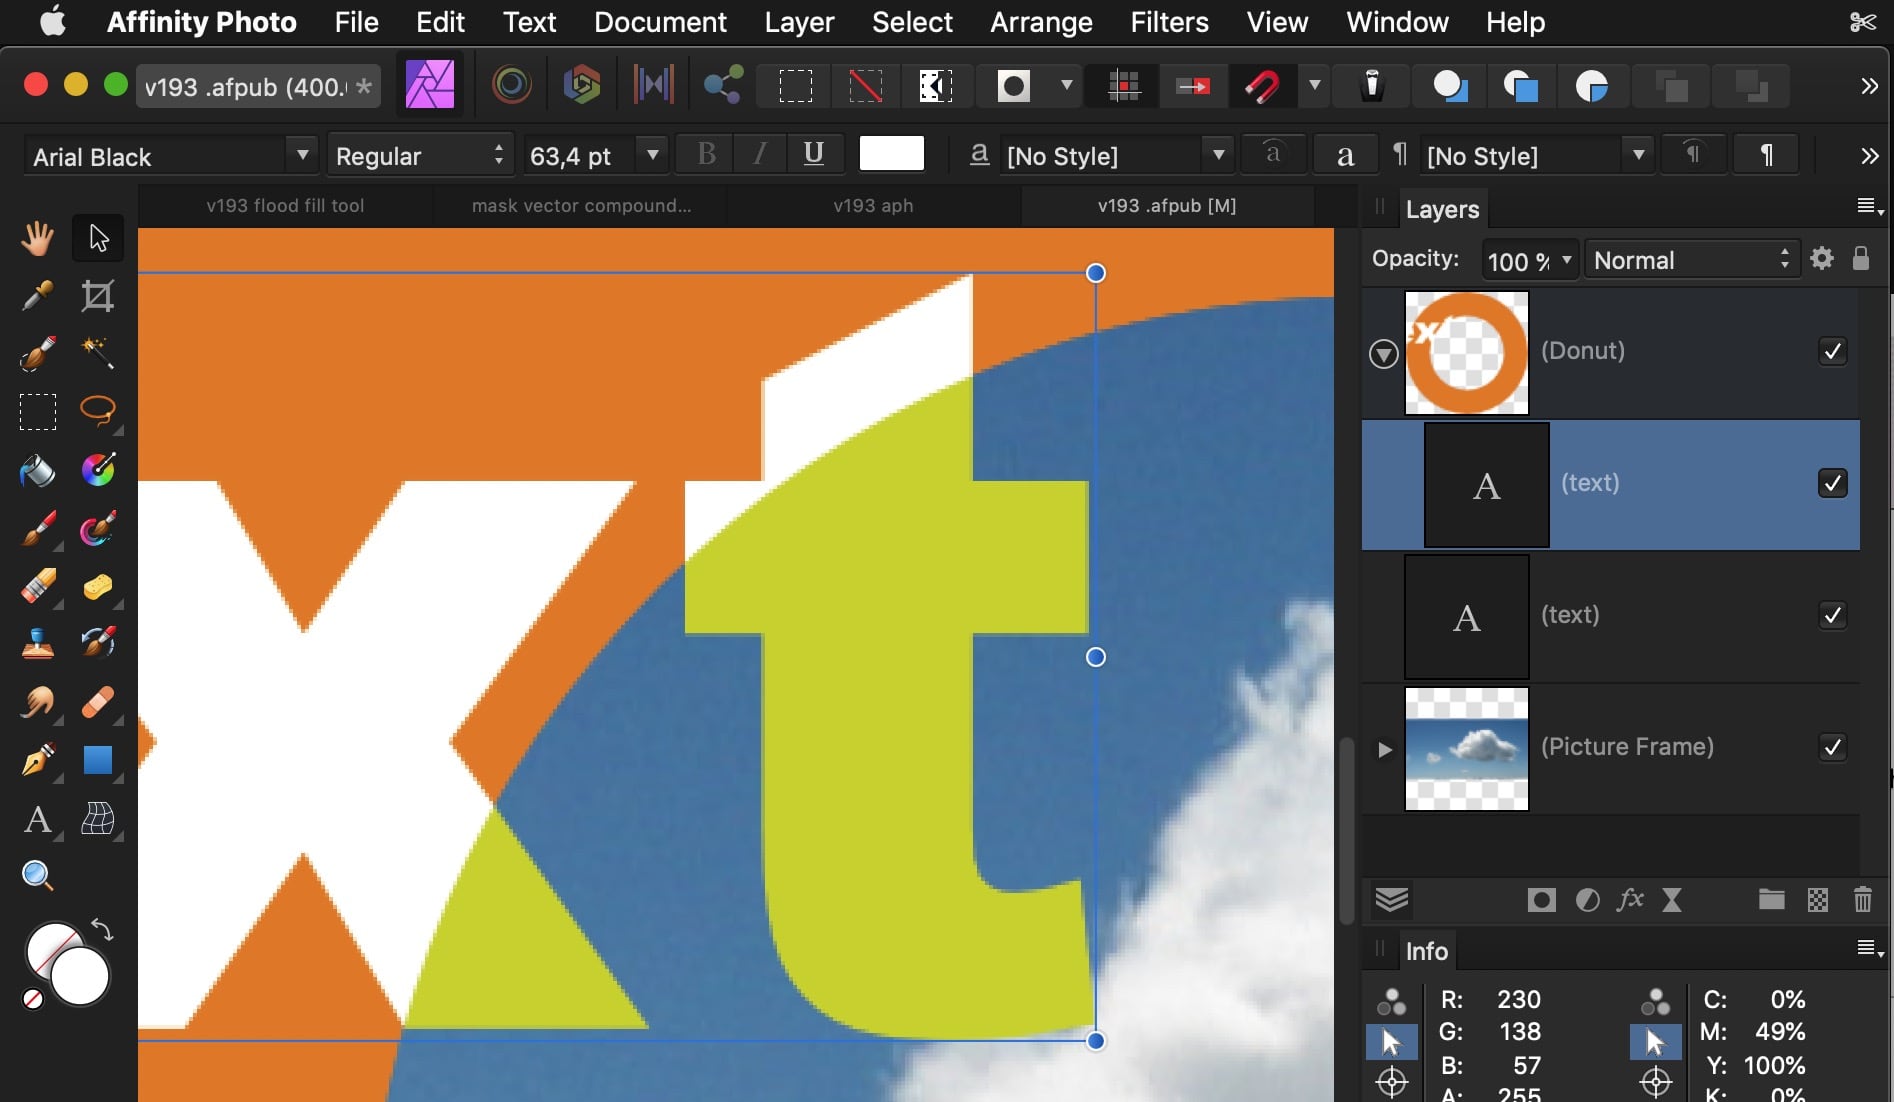Select the Freehand Selection lasso tool
1894x1102 pixels.
pos(98,412)
